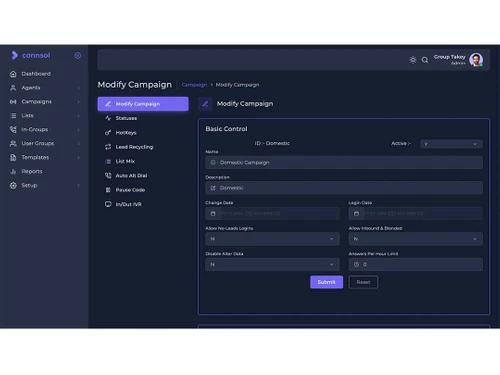Click the Templates document icon
The width and height of the screenshot is (500, 375).
pyautogui.click(x=13, y=158)
